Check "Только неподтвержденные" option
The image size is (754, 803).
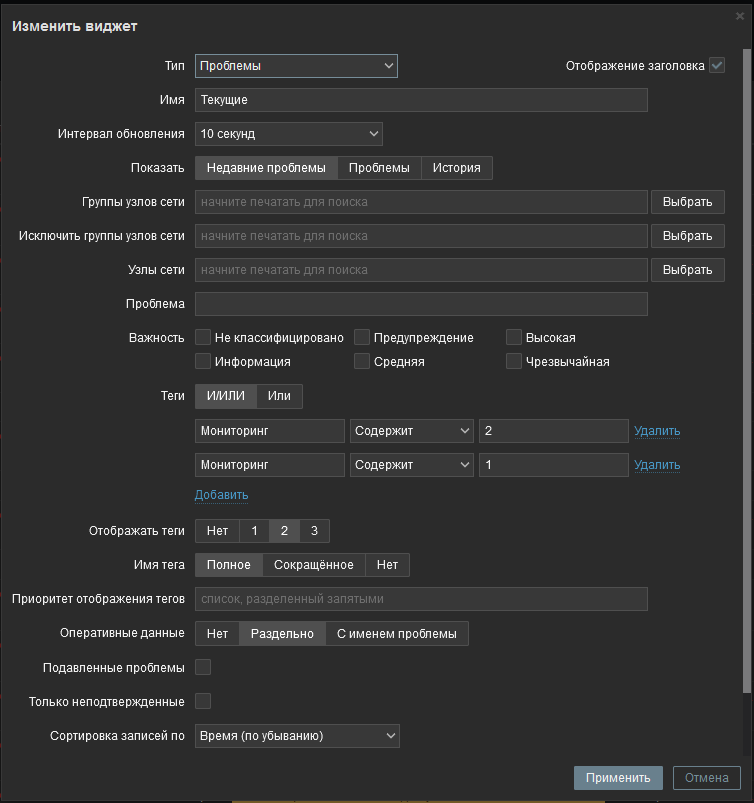click(203, 701)
